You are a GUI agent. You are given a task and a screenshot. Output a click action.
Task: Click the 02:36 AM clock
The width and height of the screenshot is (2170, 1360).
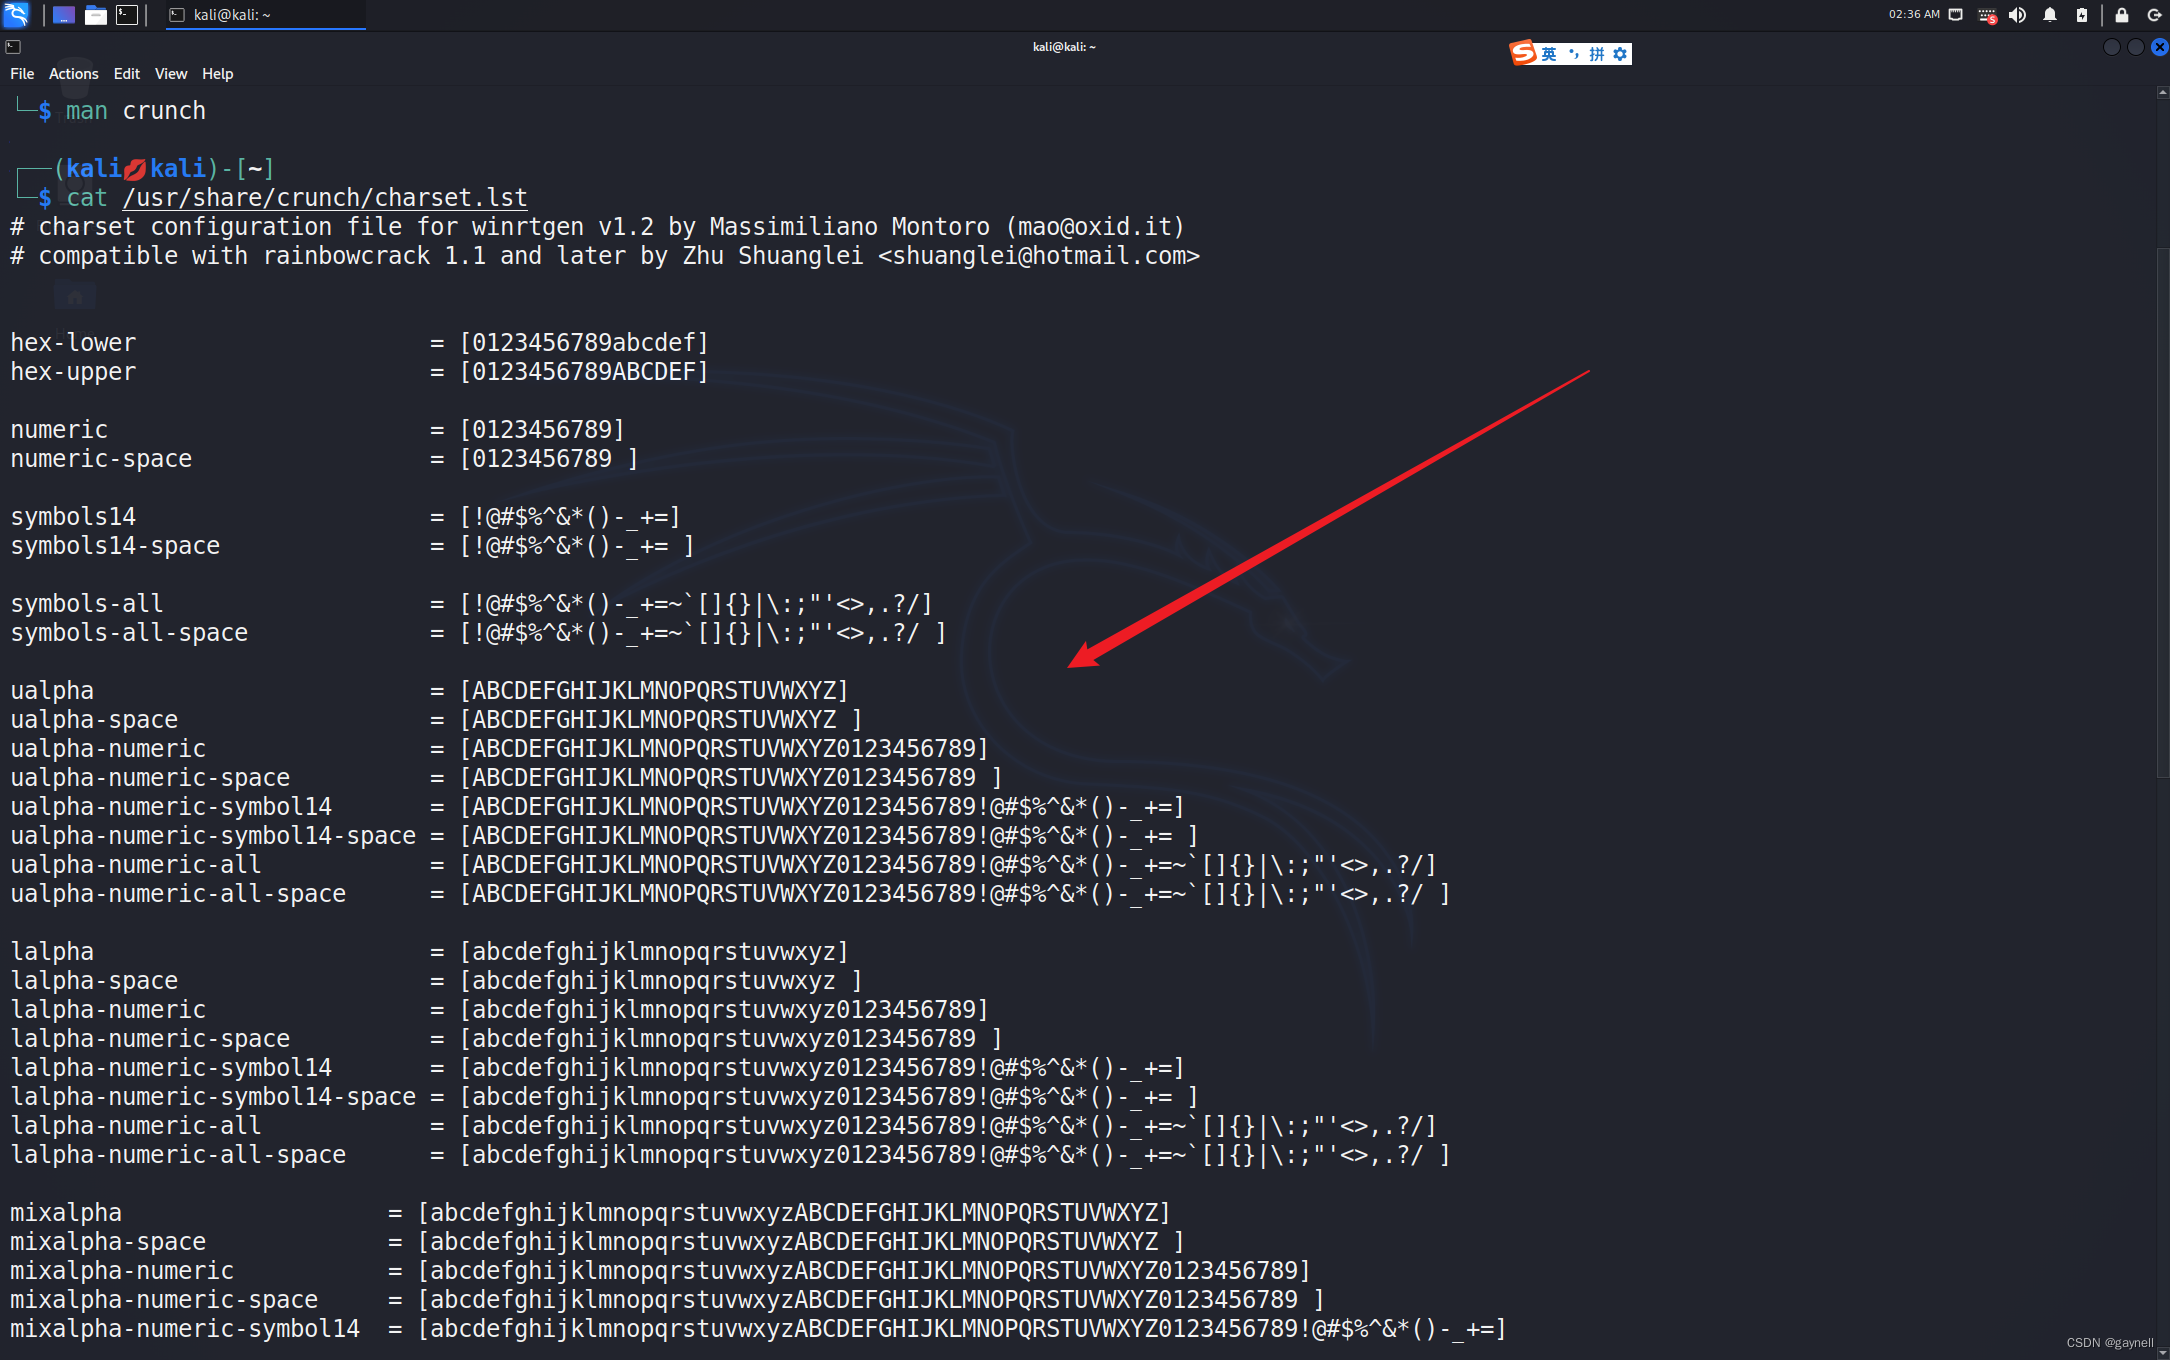[1913, 15]
